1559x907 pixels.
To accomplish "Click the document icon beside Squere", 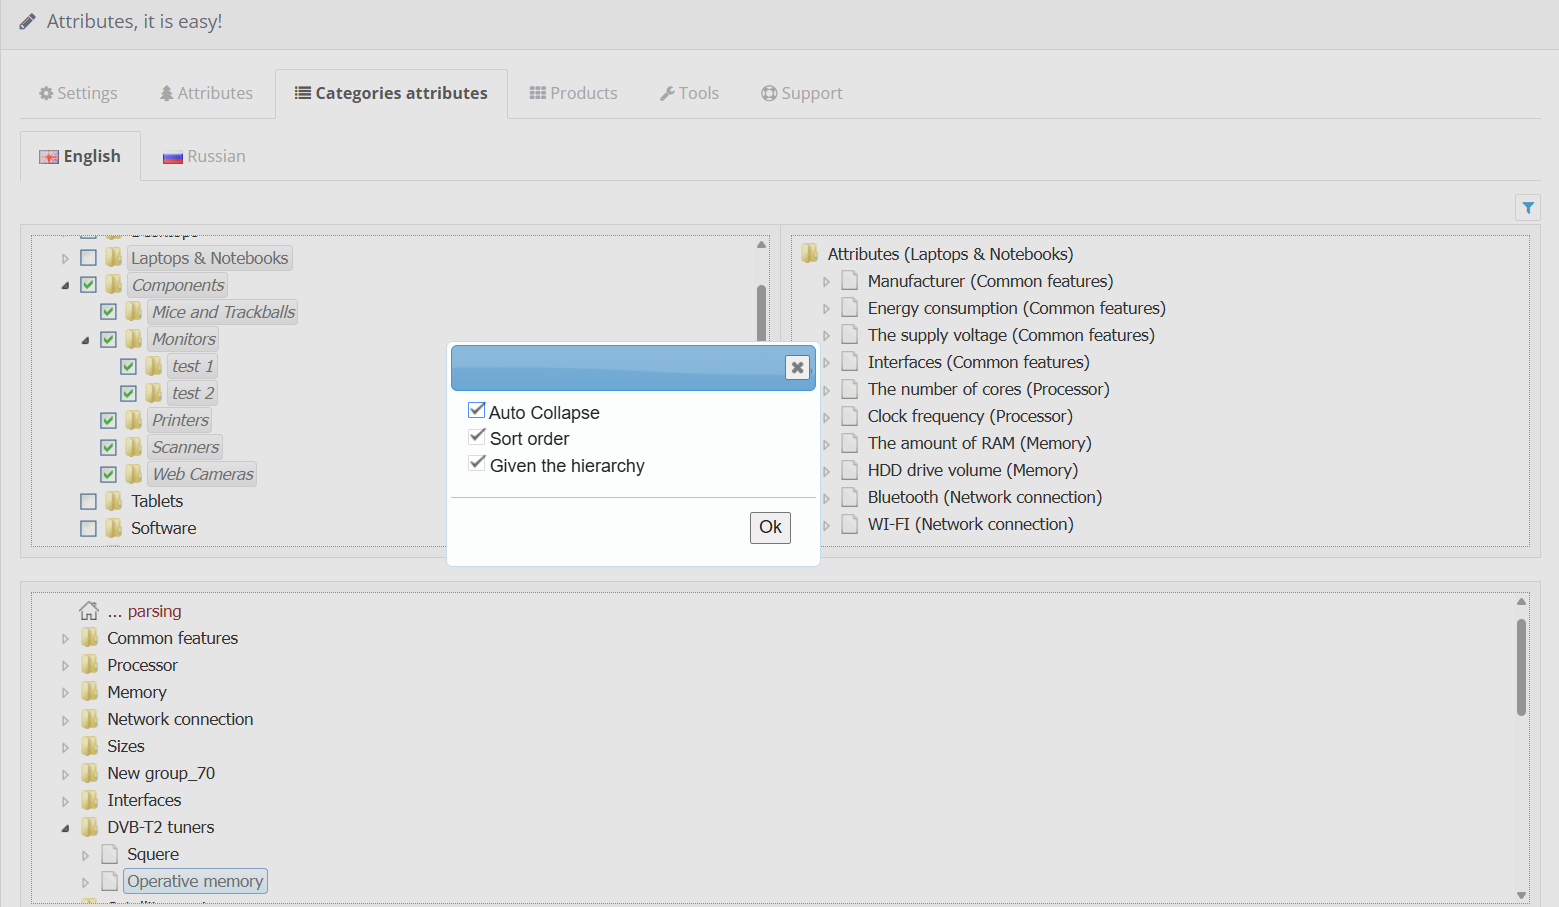I will click(110, 854).
